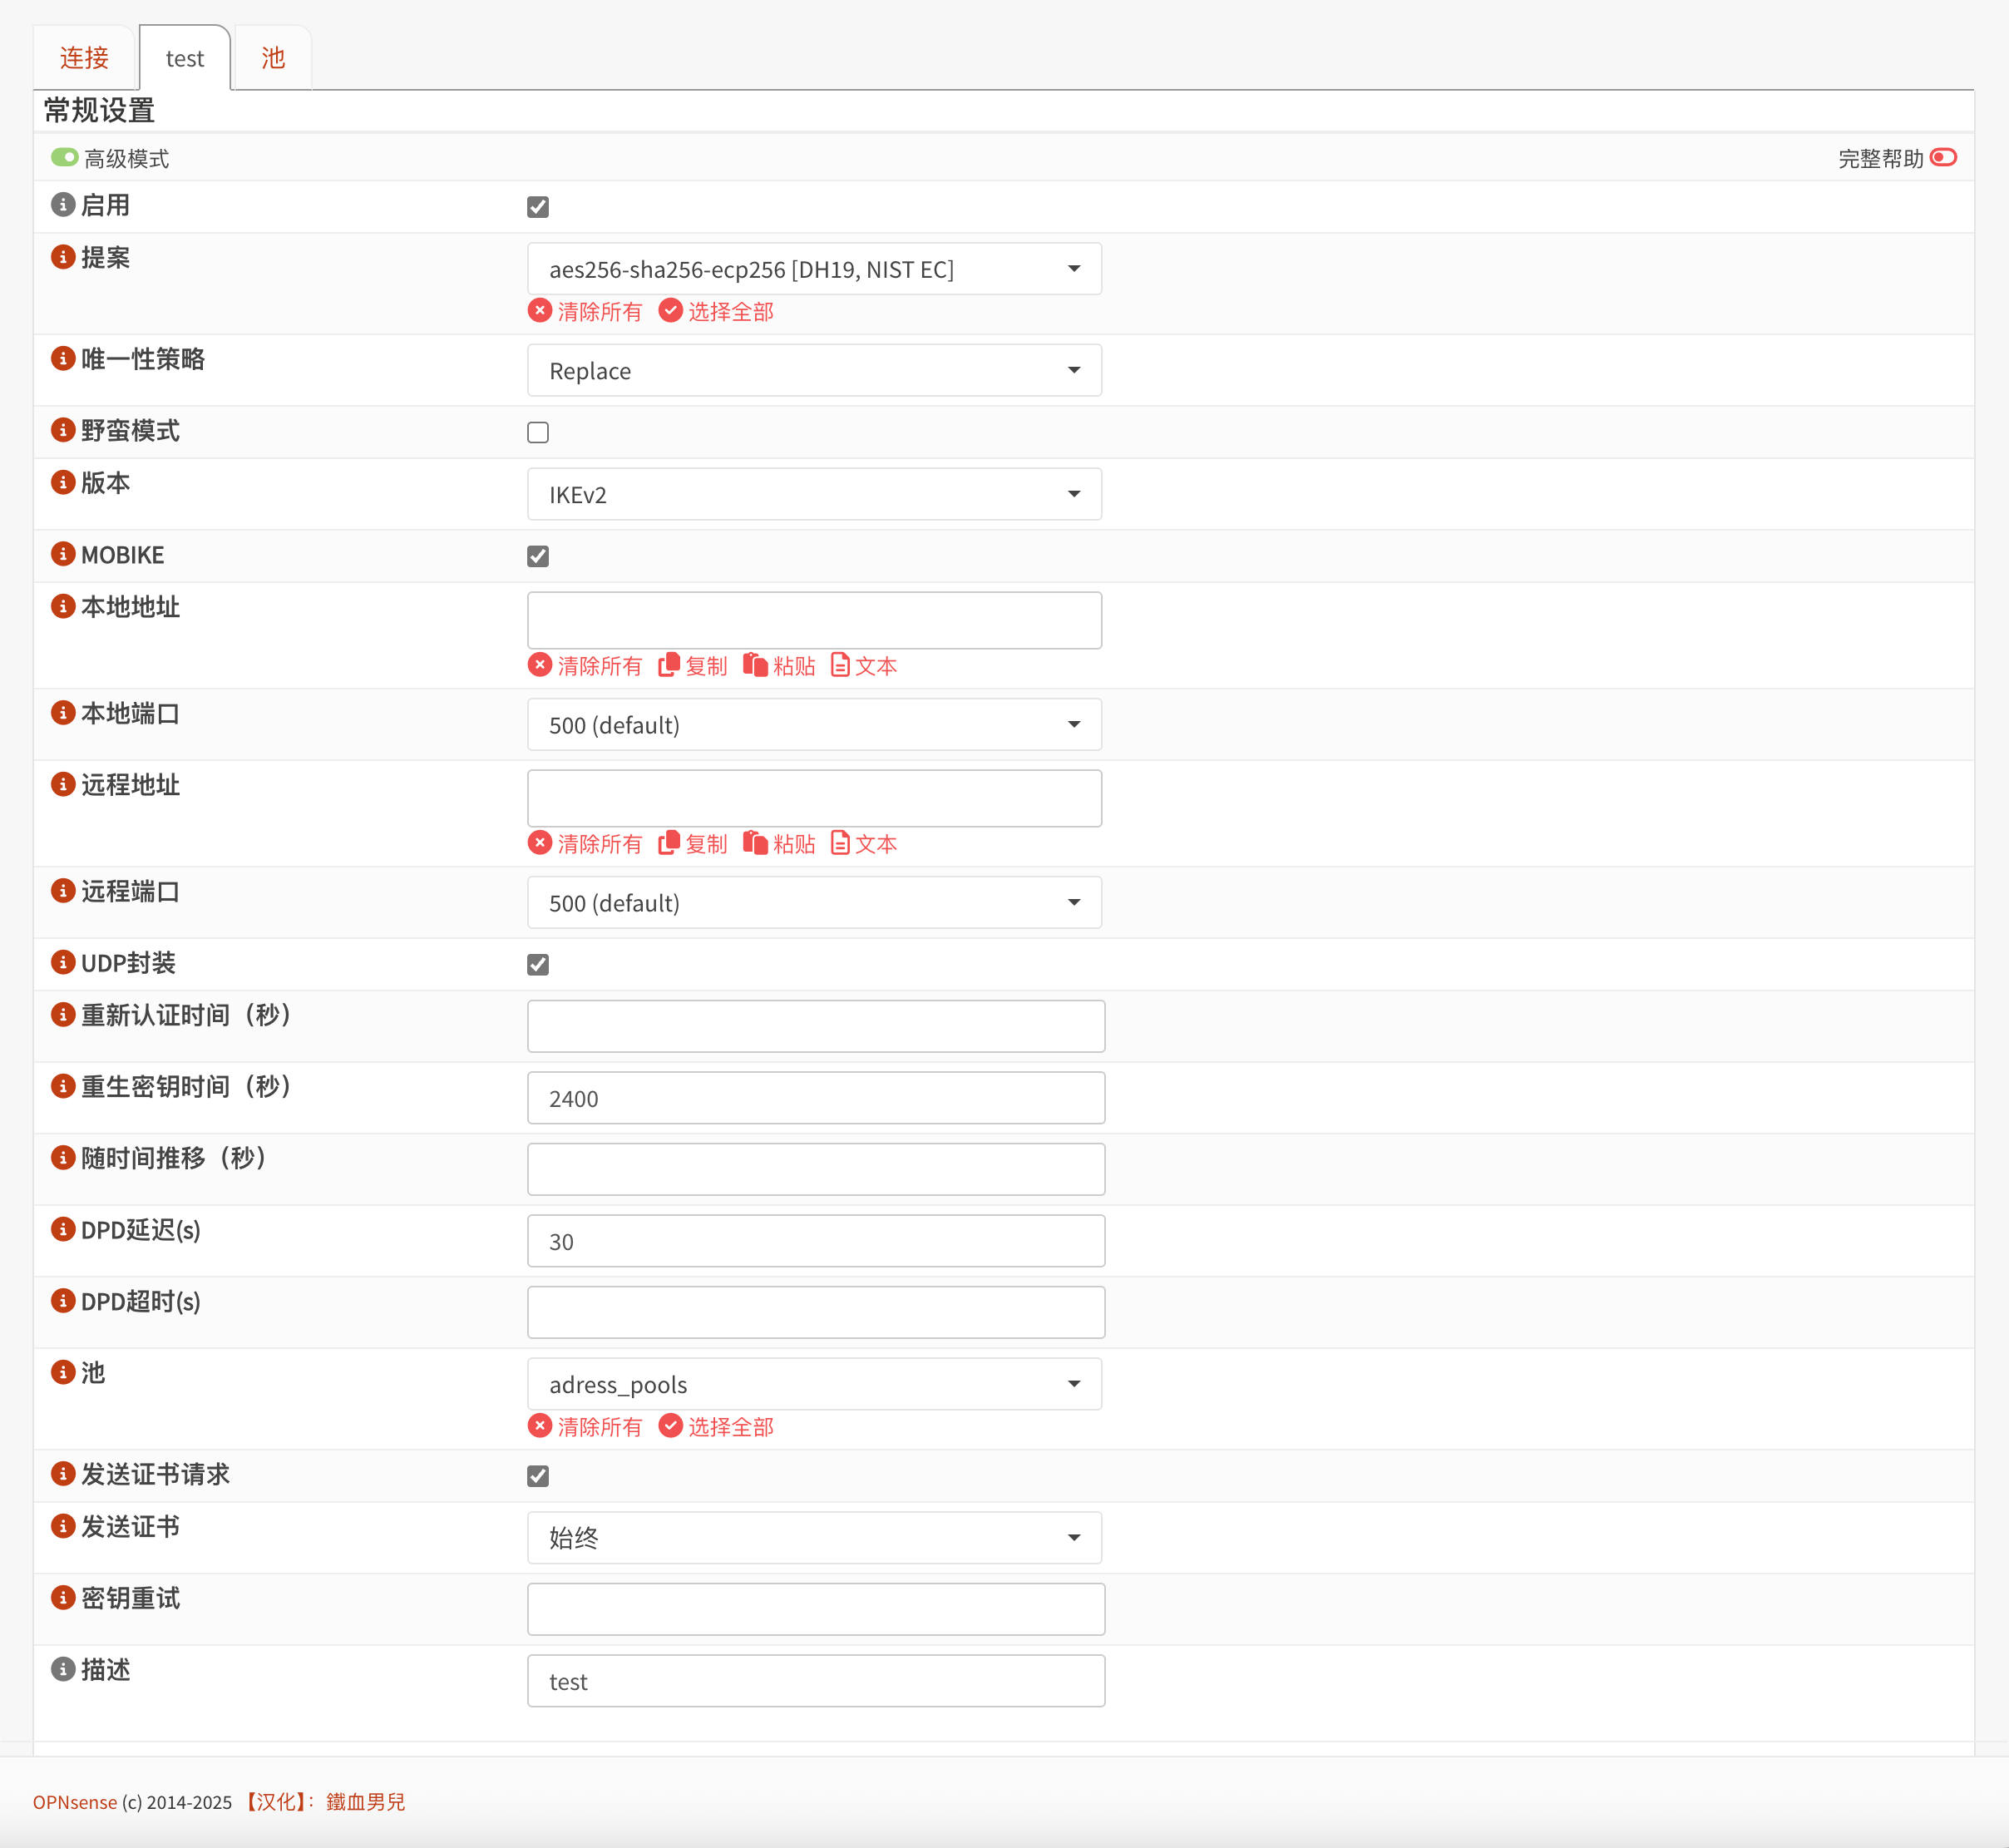Click the 重生密钥时间 input field

[815, 1098]
